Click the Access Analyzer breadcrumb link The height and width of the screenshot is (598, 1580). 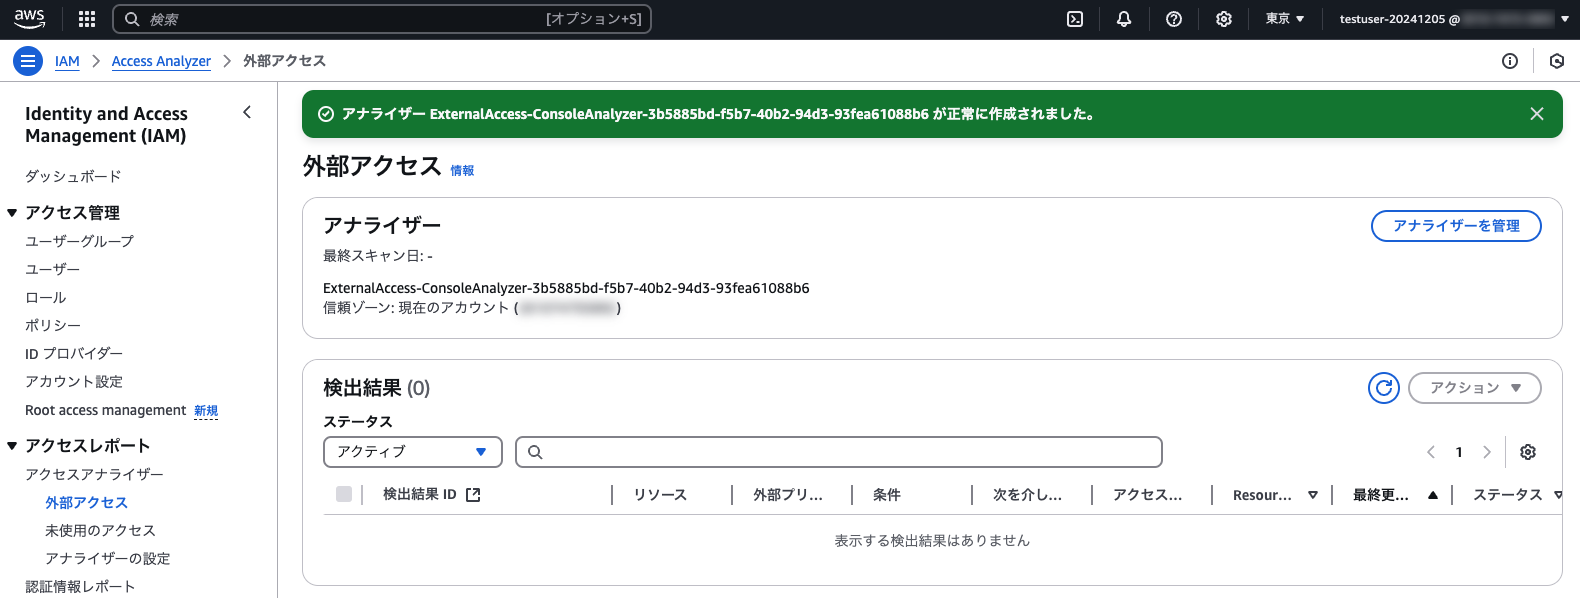(161, 61)
